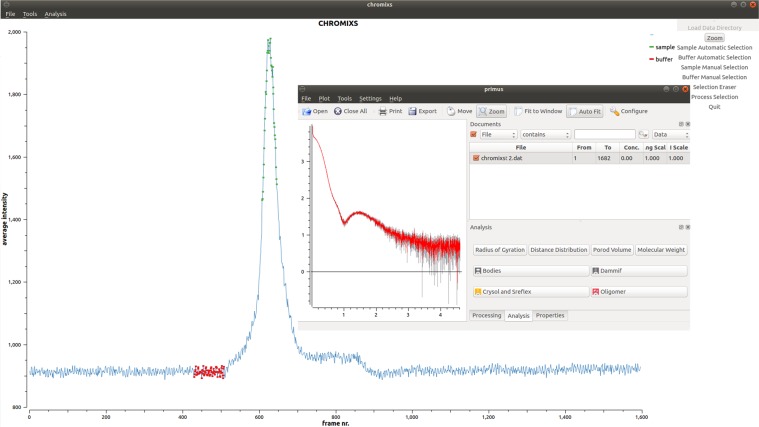This screenshot has width=759, height=427.
Task: Click the I Scale column header
Action: 679,148
